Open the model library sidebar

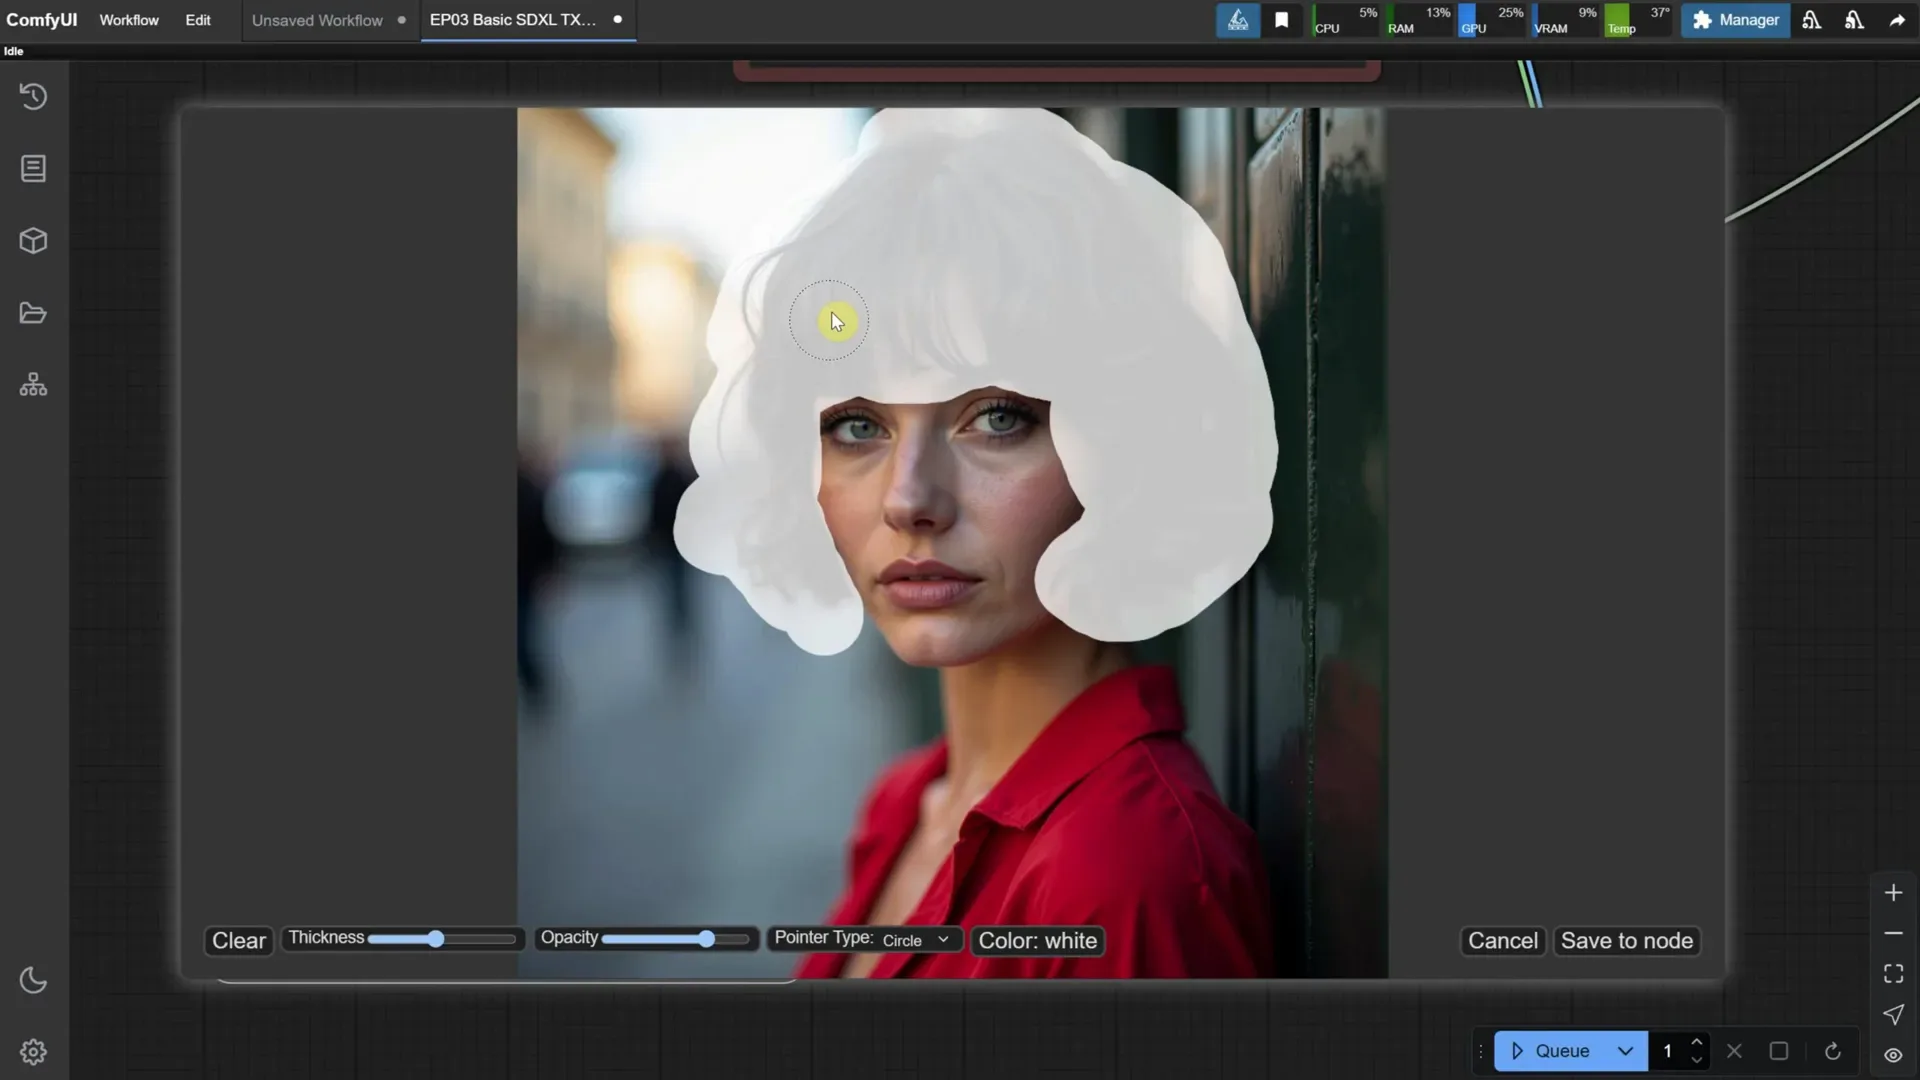coord(33,240)
